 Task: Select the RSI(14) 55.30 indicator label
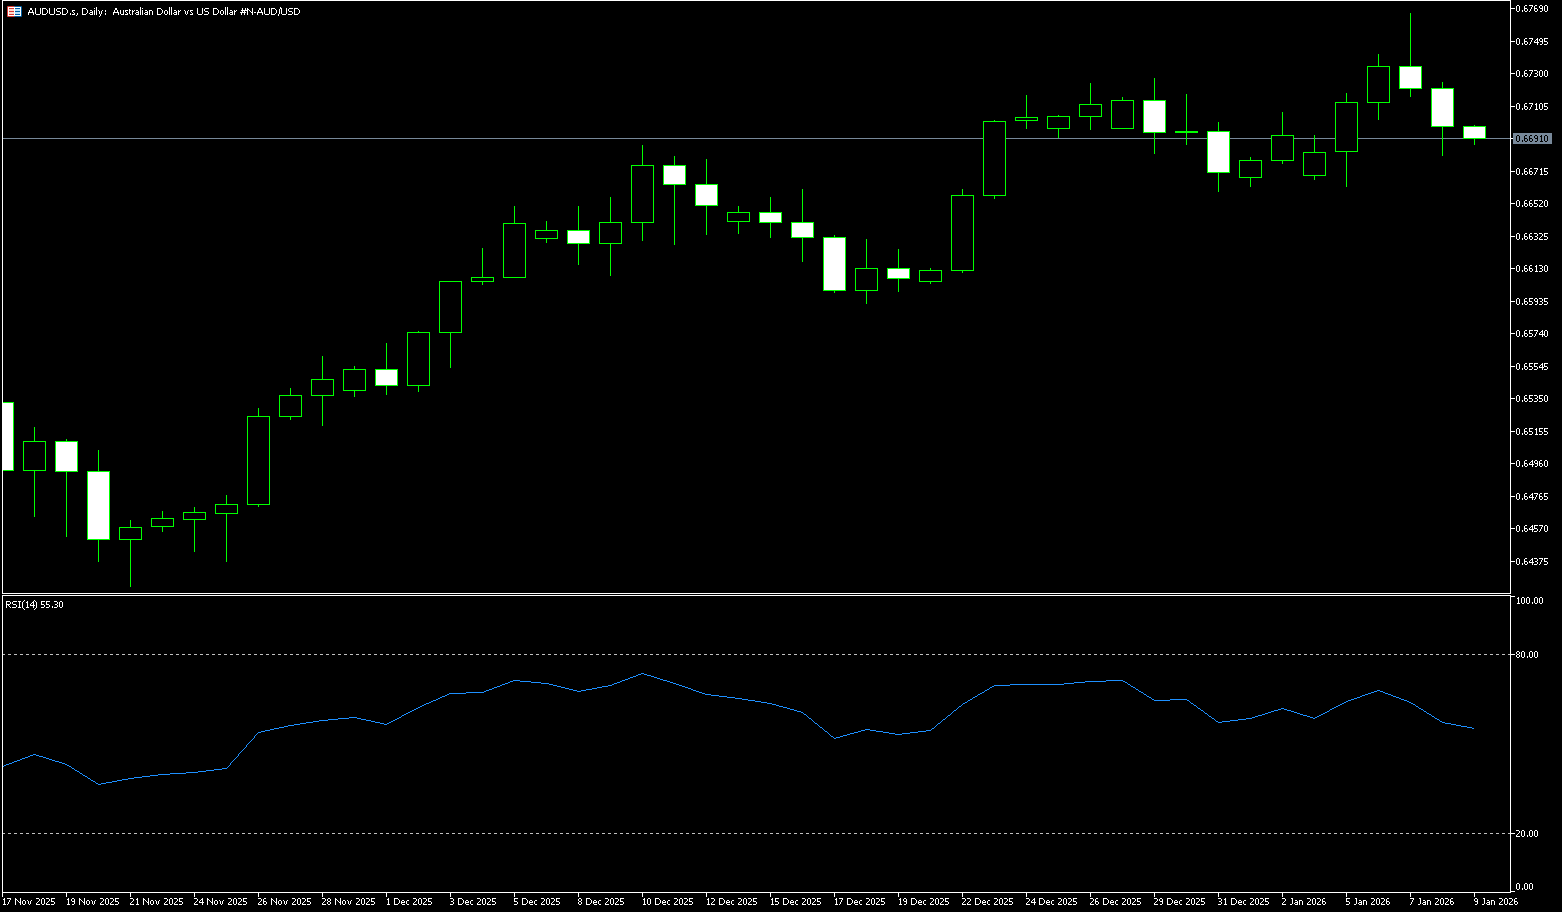click(35, 605)
